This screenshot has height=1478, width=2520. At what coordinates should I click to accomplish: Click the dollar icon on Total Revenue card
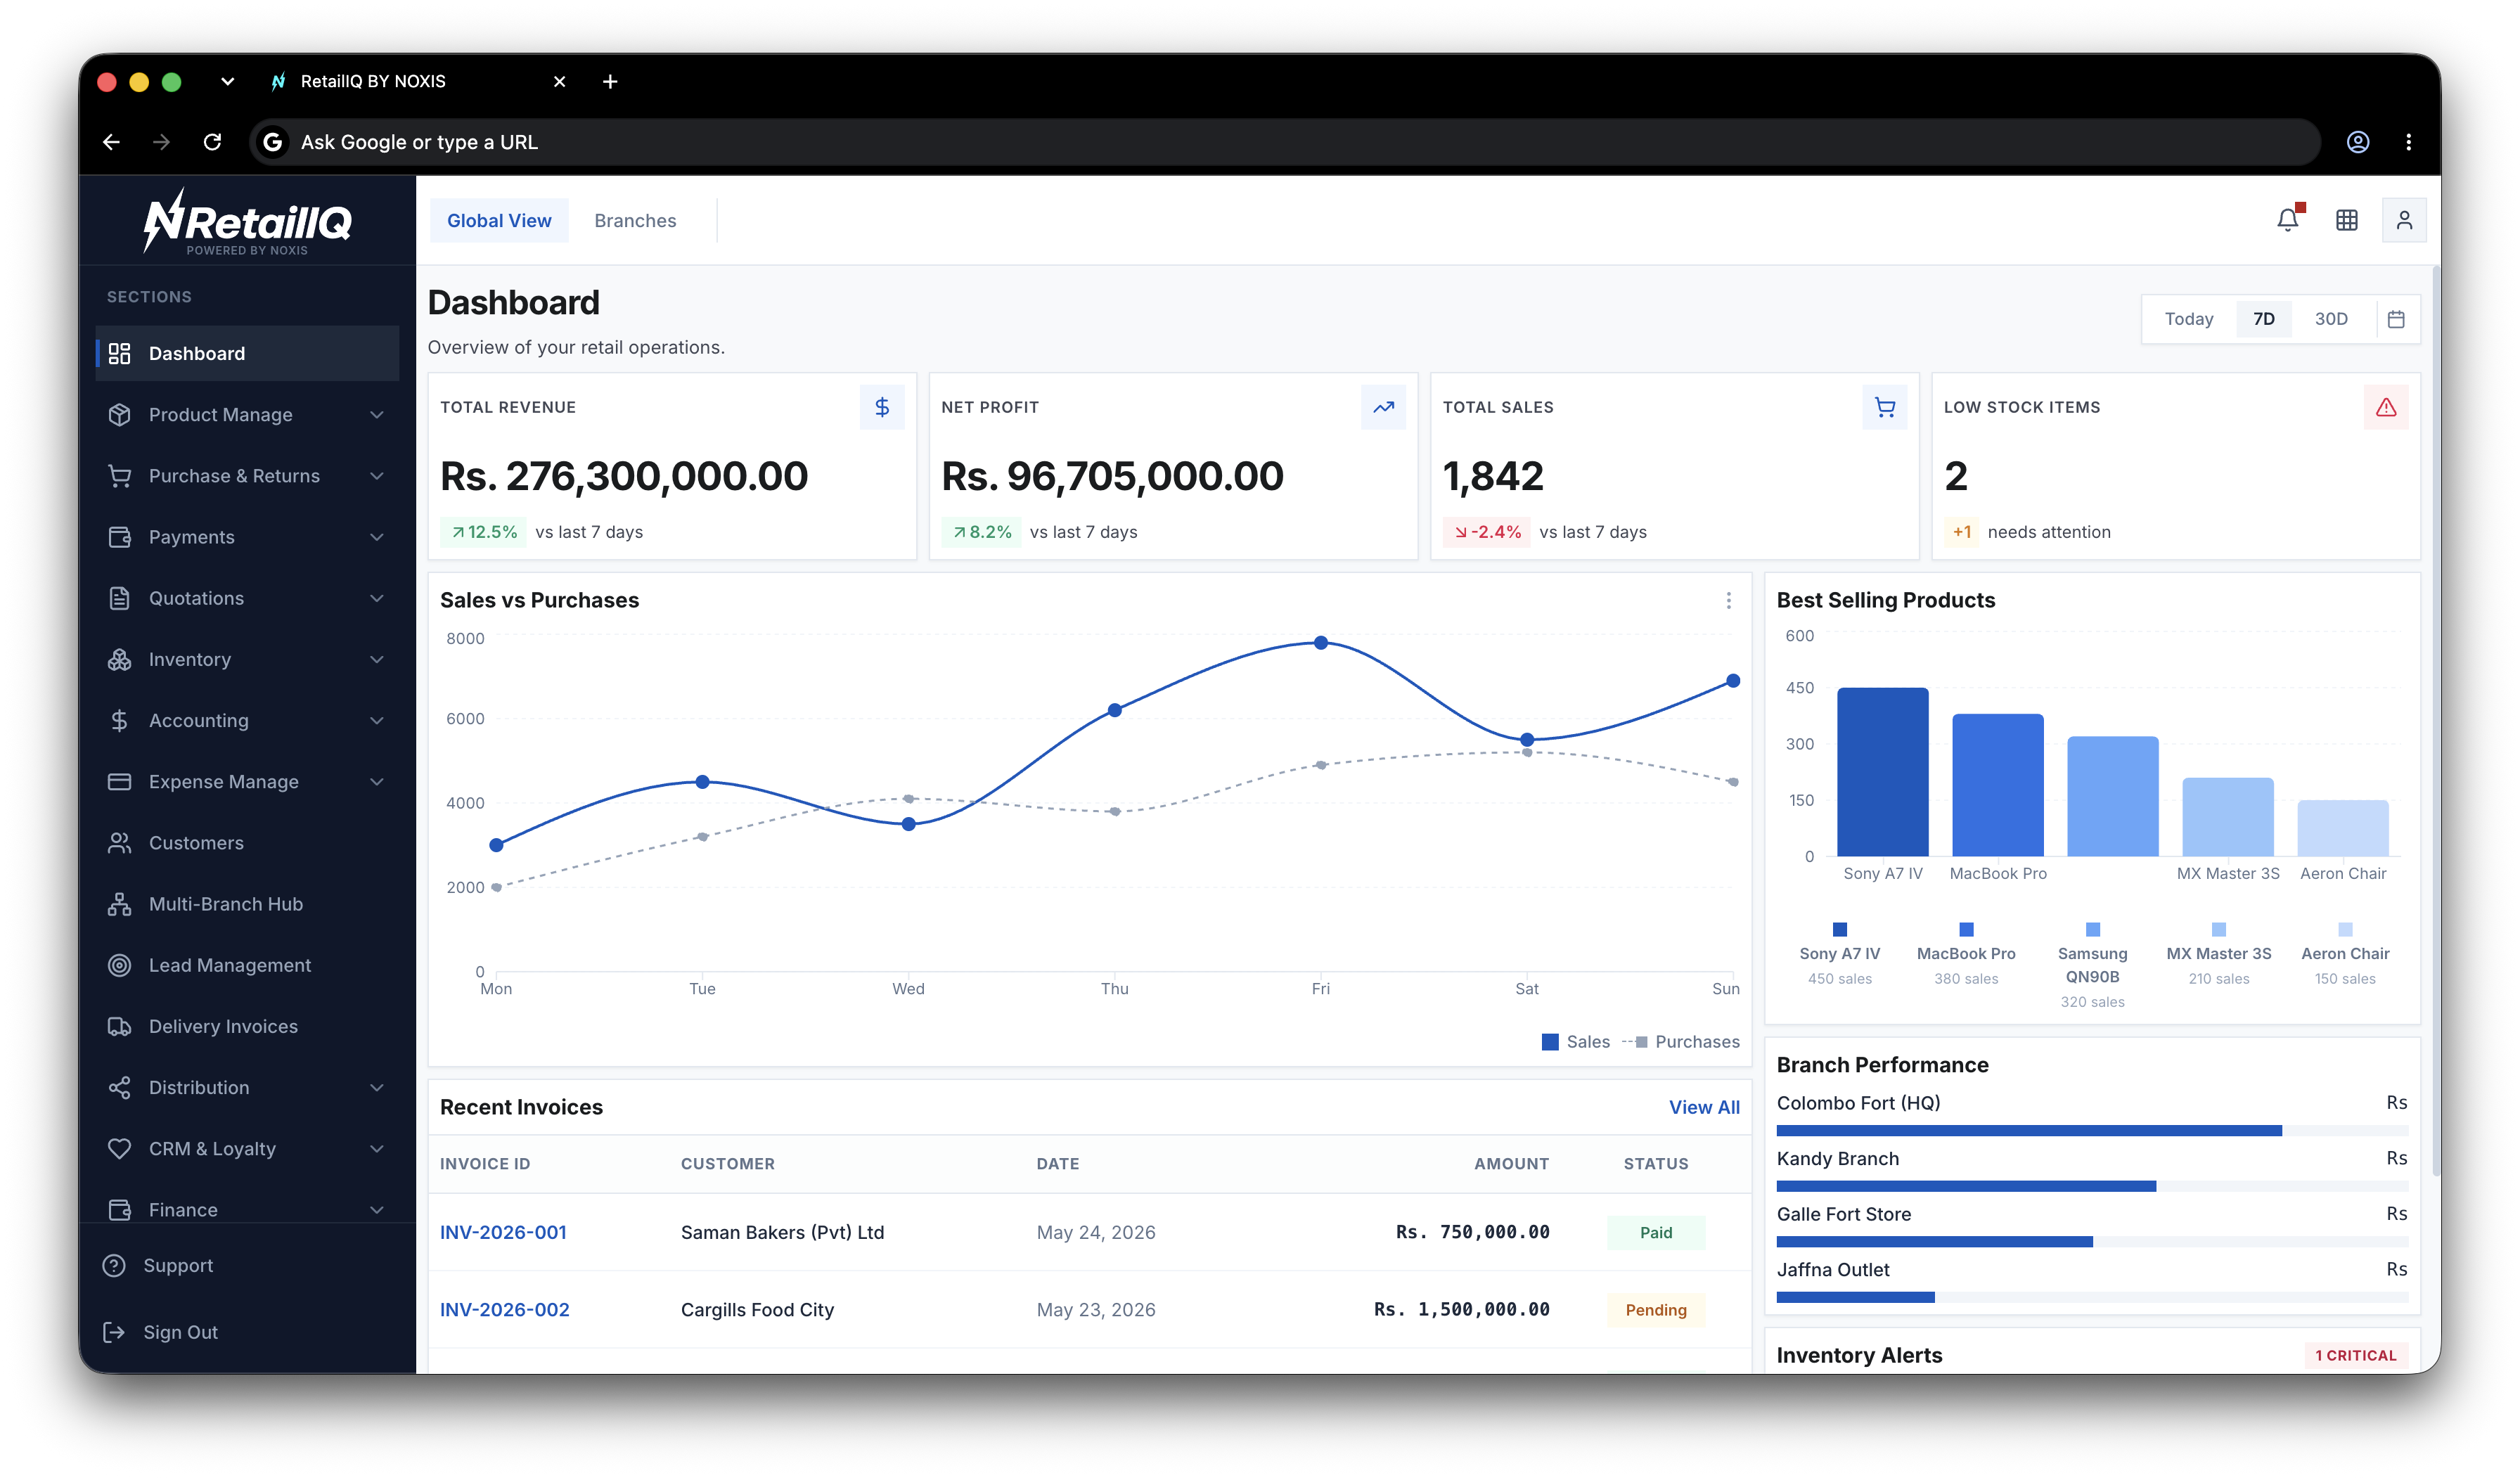882,407
